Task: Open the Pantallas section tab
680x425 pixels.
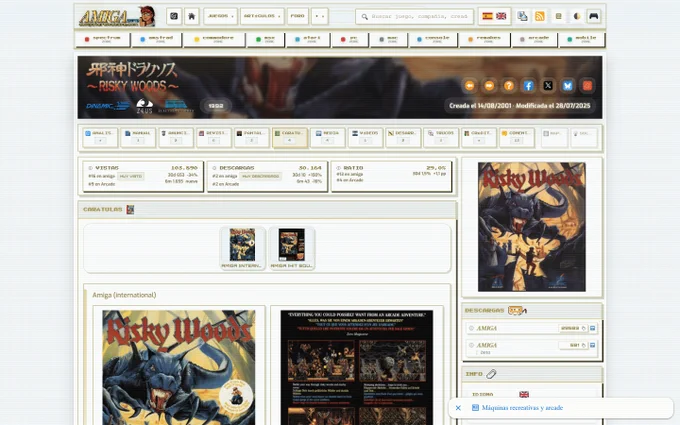Action: (x=252, y=137)
